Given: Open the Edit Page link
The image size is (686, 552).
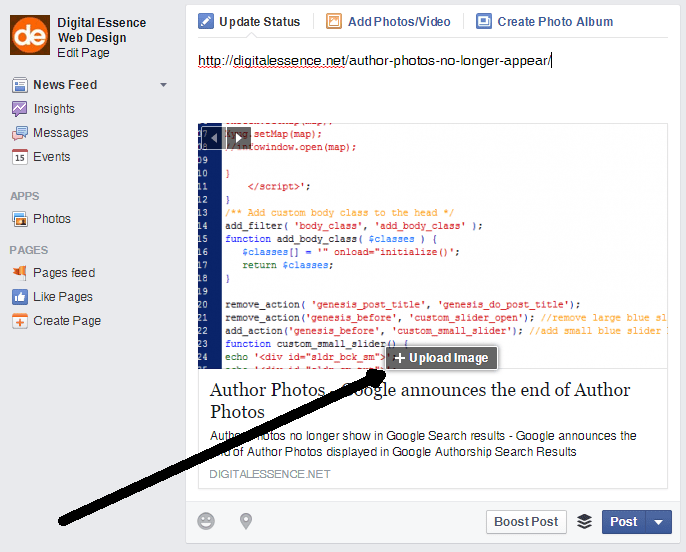Looking at the screenshot, I should pyautogui.click(x=84, y=53).
